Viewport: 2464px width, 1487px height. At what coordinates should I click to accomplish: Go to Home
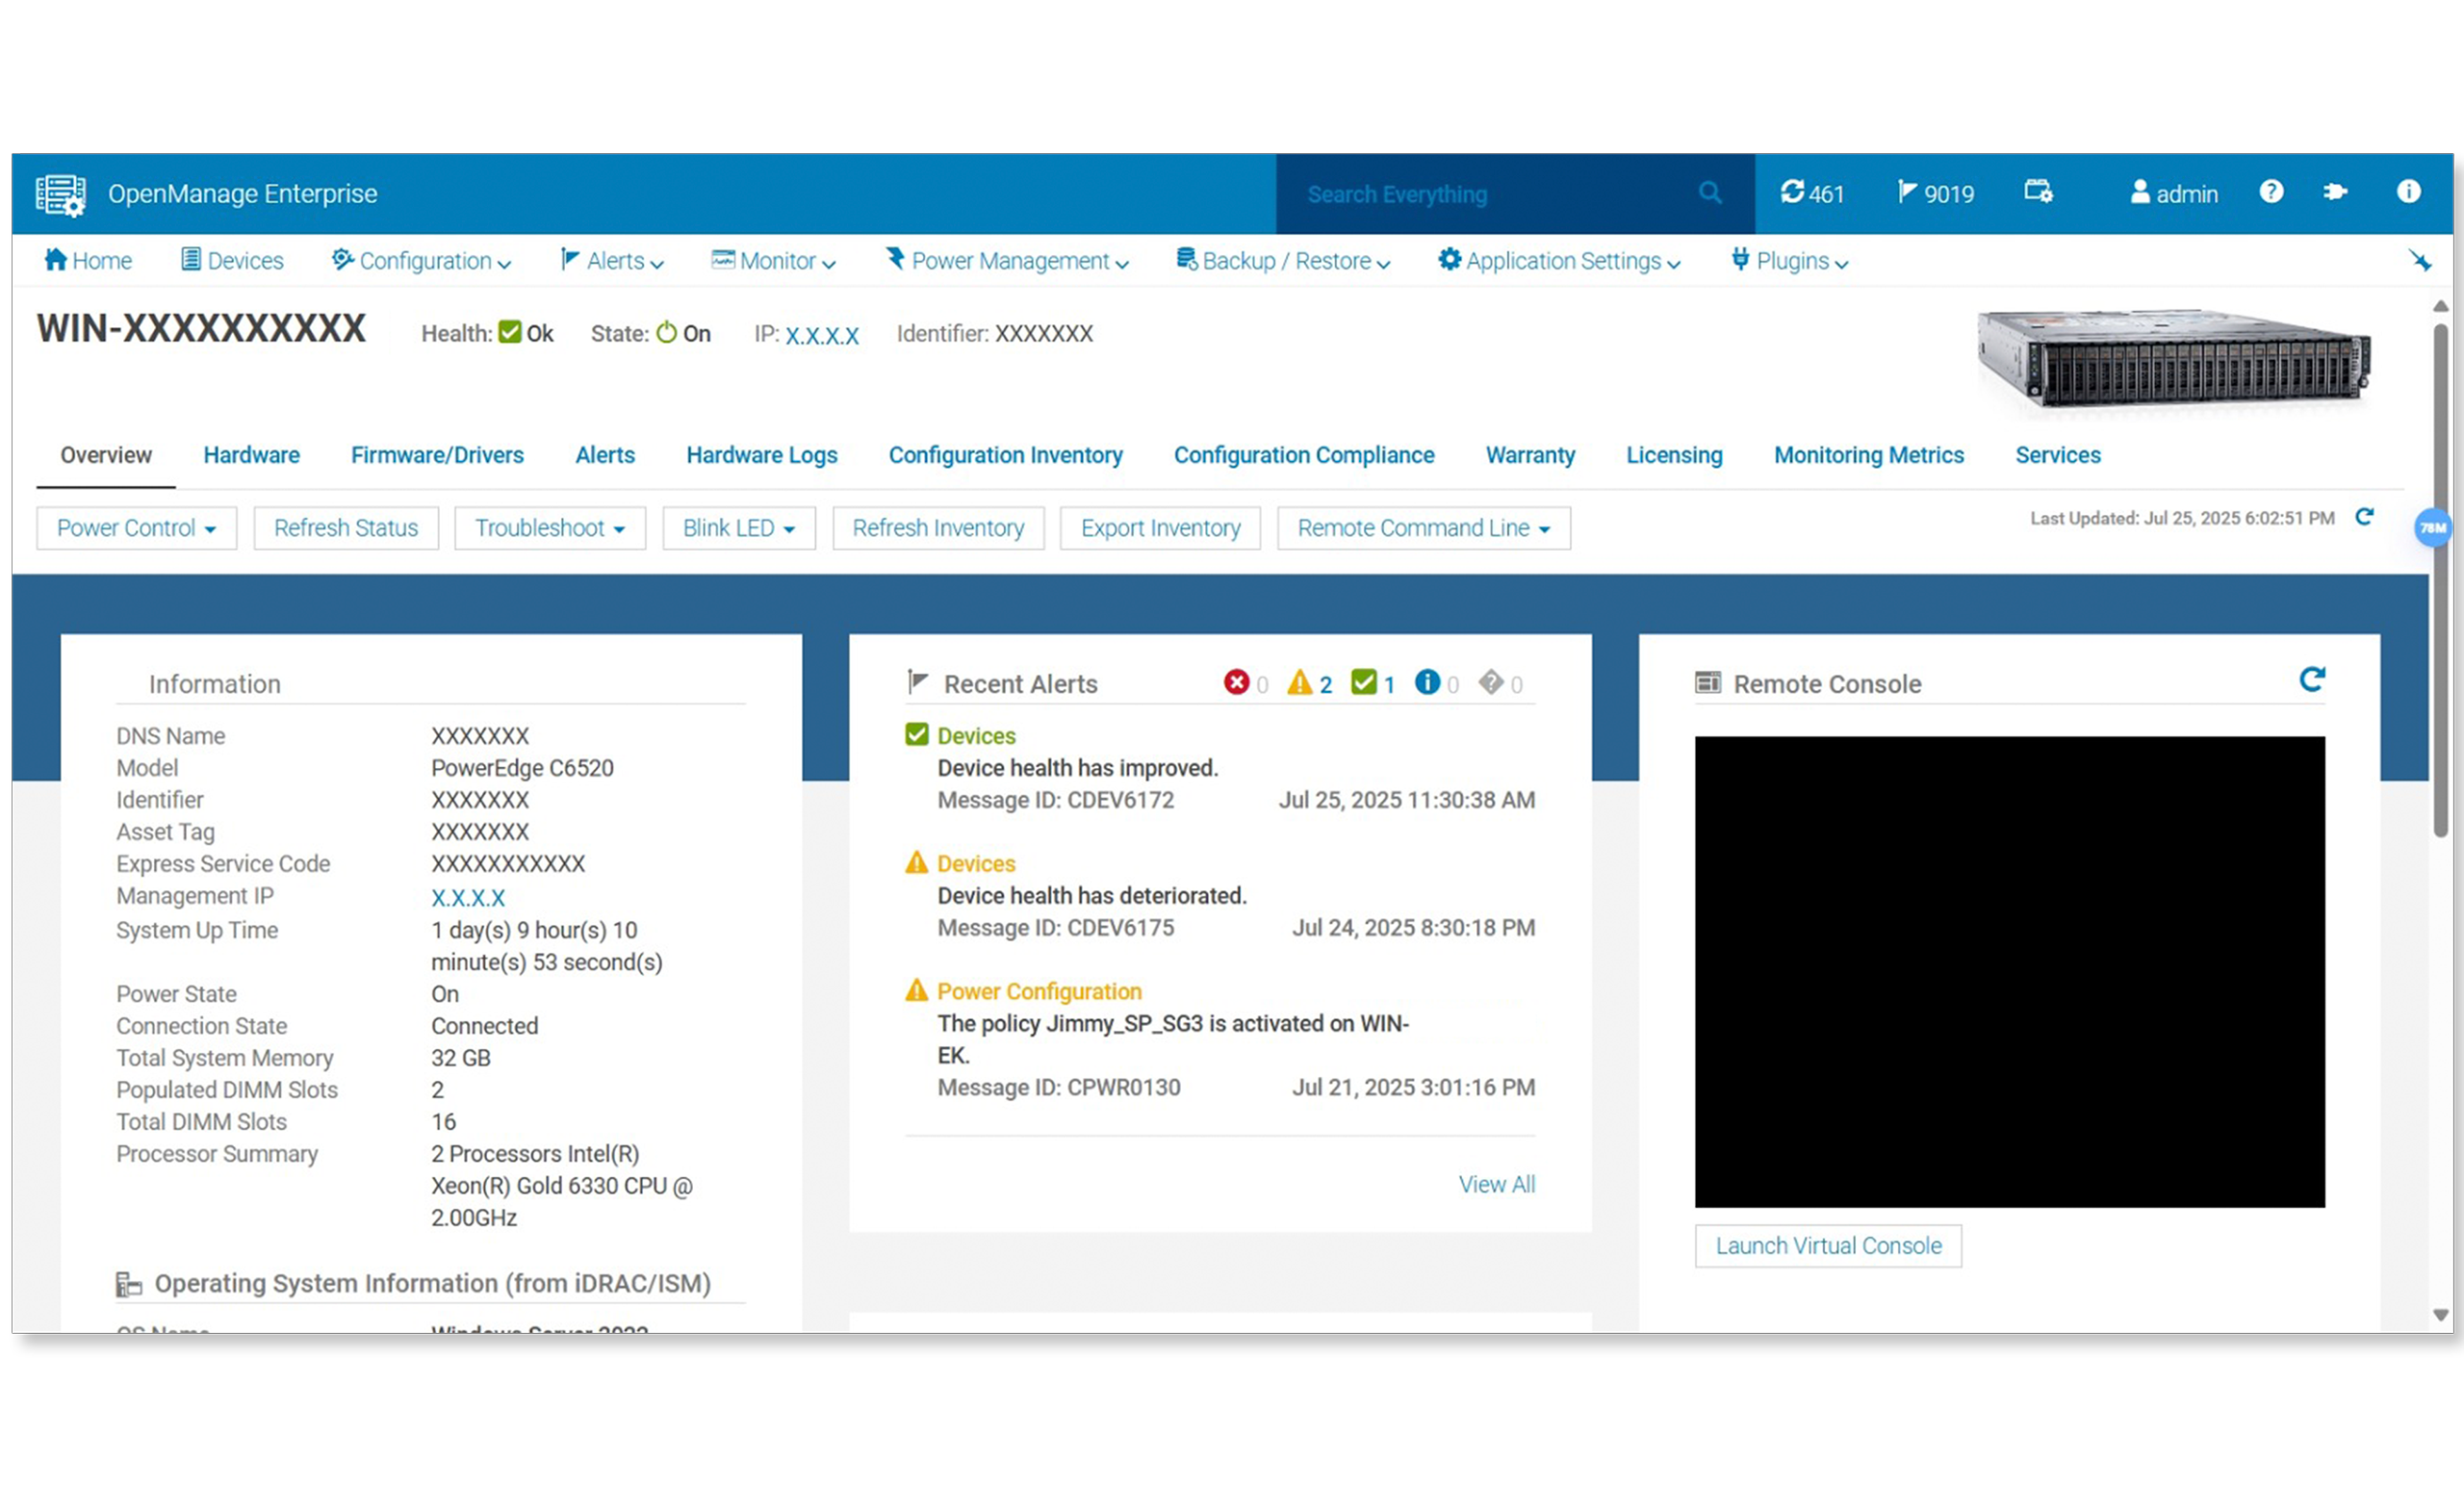click(x=88, y=261)
